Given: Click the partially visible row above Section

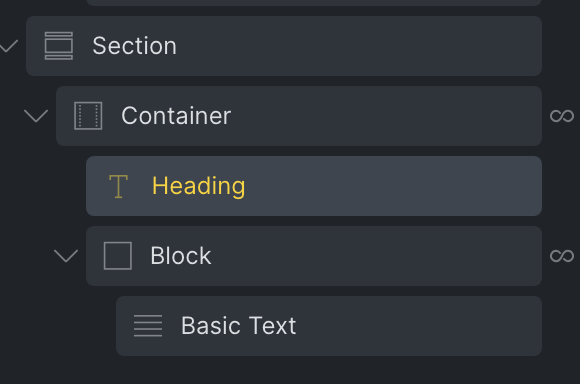Looking at the screenshot, I should click(314, 3).
